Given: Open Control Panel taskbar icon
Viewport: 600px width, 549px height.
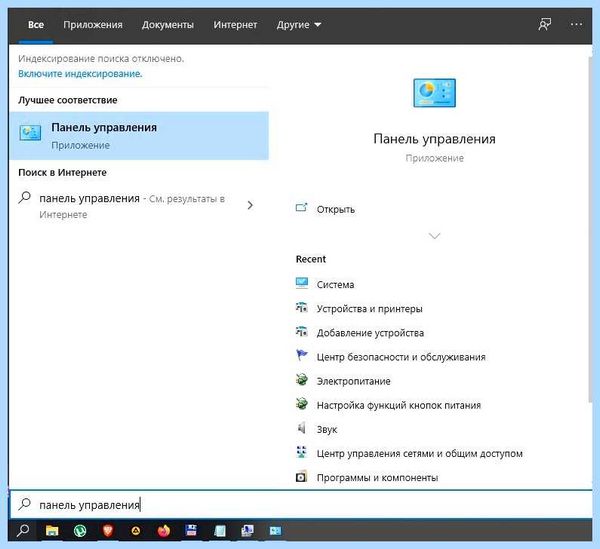Looking at the screenshot, I should tap(275, 530).
